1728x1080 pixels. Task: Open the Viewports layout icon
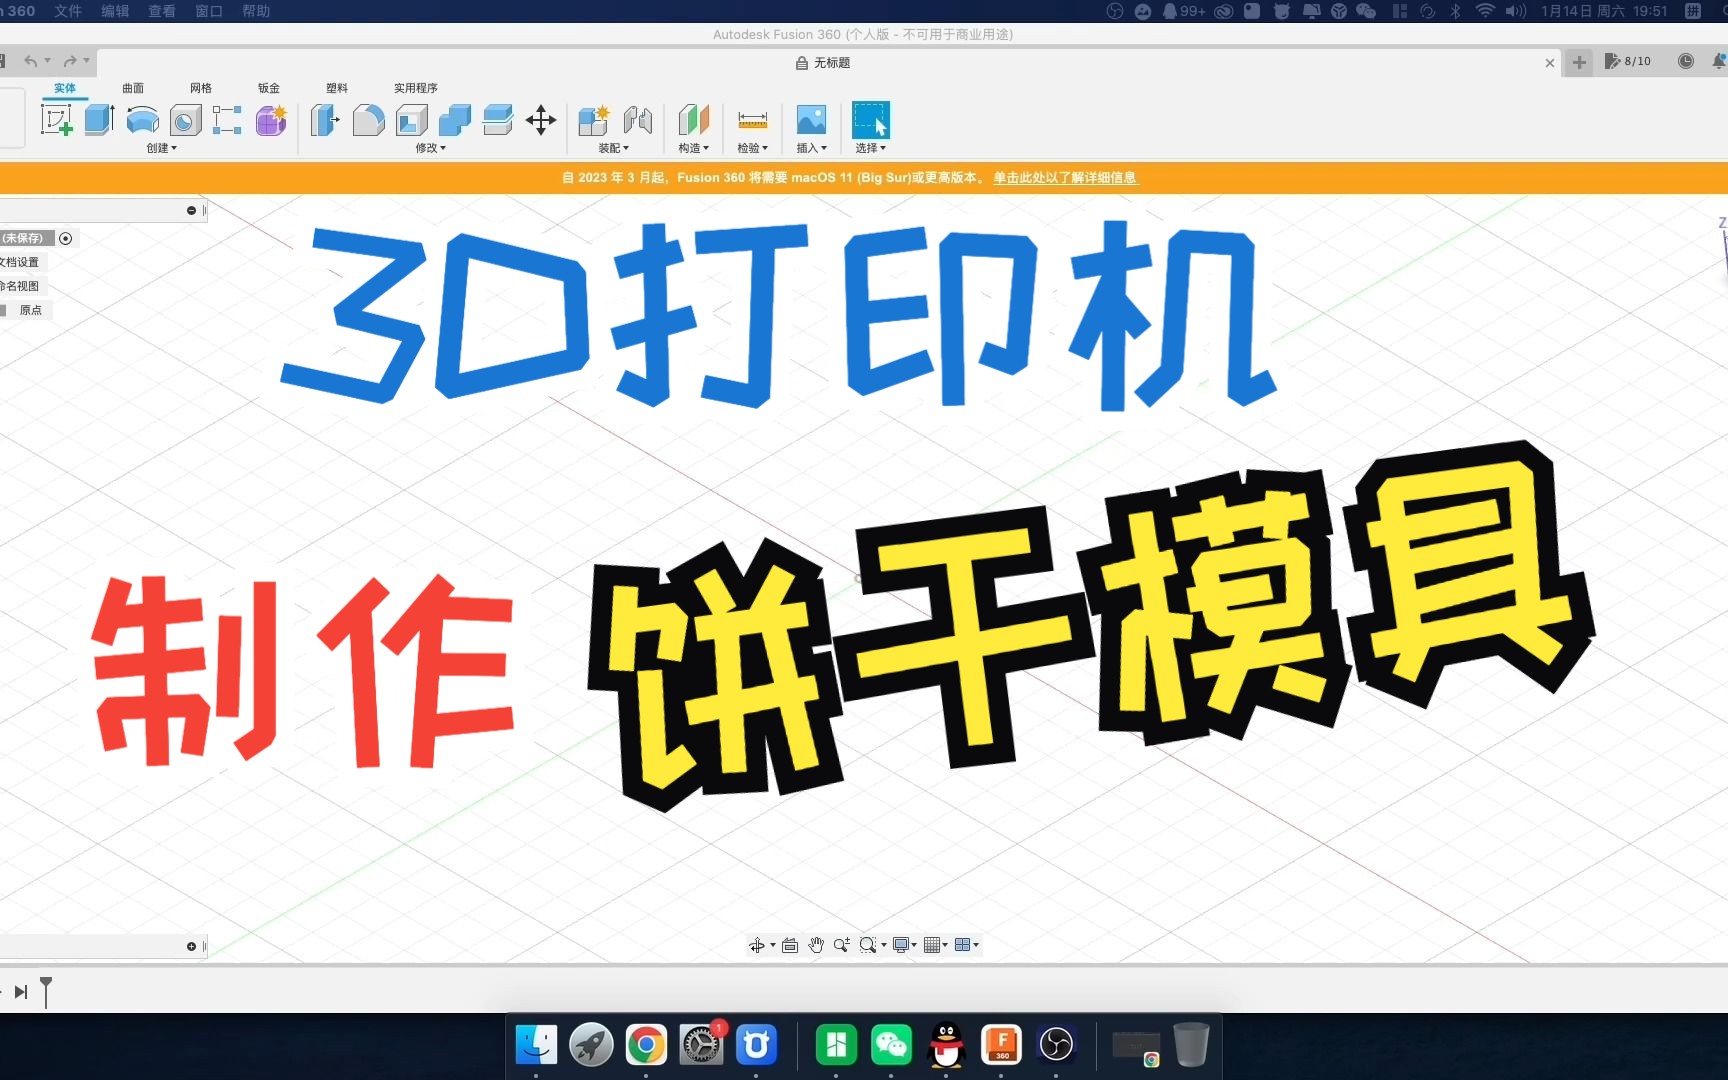[963, 945]
